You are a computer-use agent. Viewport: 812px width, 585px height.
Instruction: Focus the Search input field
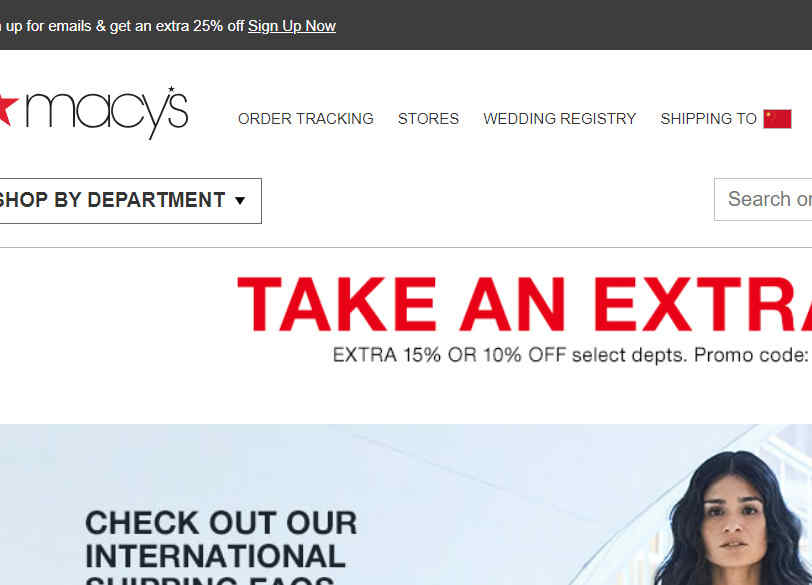click(x=763, y=199)
